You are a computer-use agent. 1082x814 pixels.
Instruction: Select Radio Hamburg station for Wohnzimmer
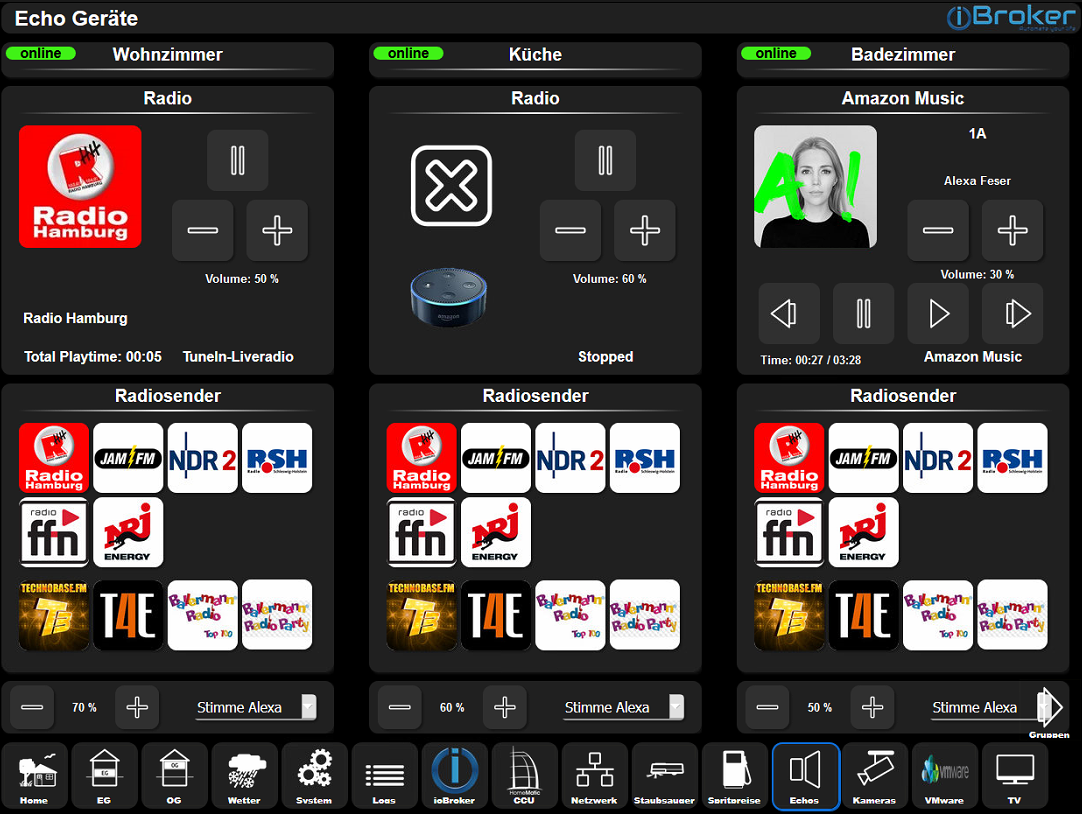pyautogui.click(x=54, y=458)
